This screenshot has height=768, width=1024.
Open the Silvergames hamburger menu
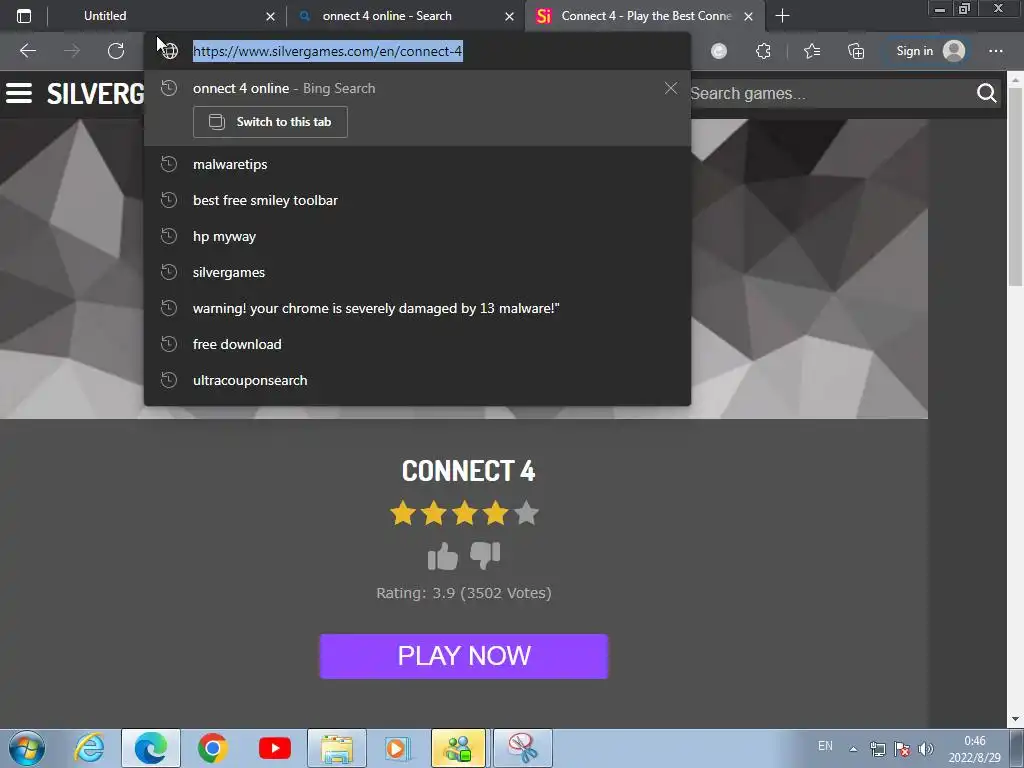[x=19, y=93]
